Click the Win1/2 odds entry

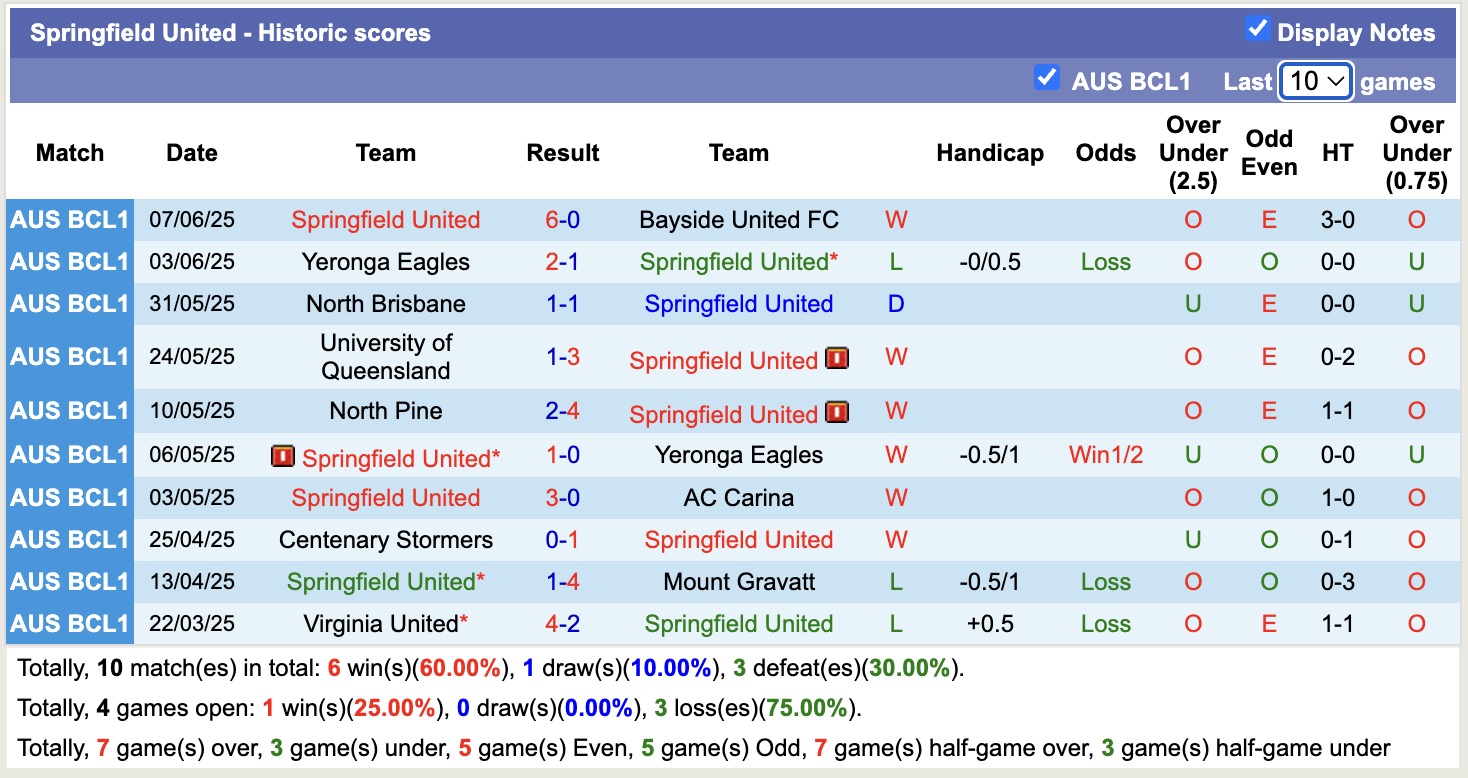pyautogui.click(x=1105, y=454)
